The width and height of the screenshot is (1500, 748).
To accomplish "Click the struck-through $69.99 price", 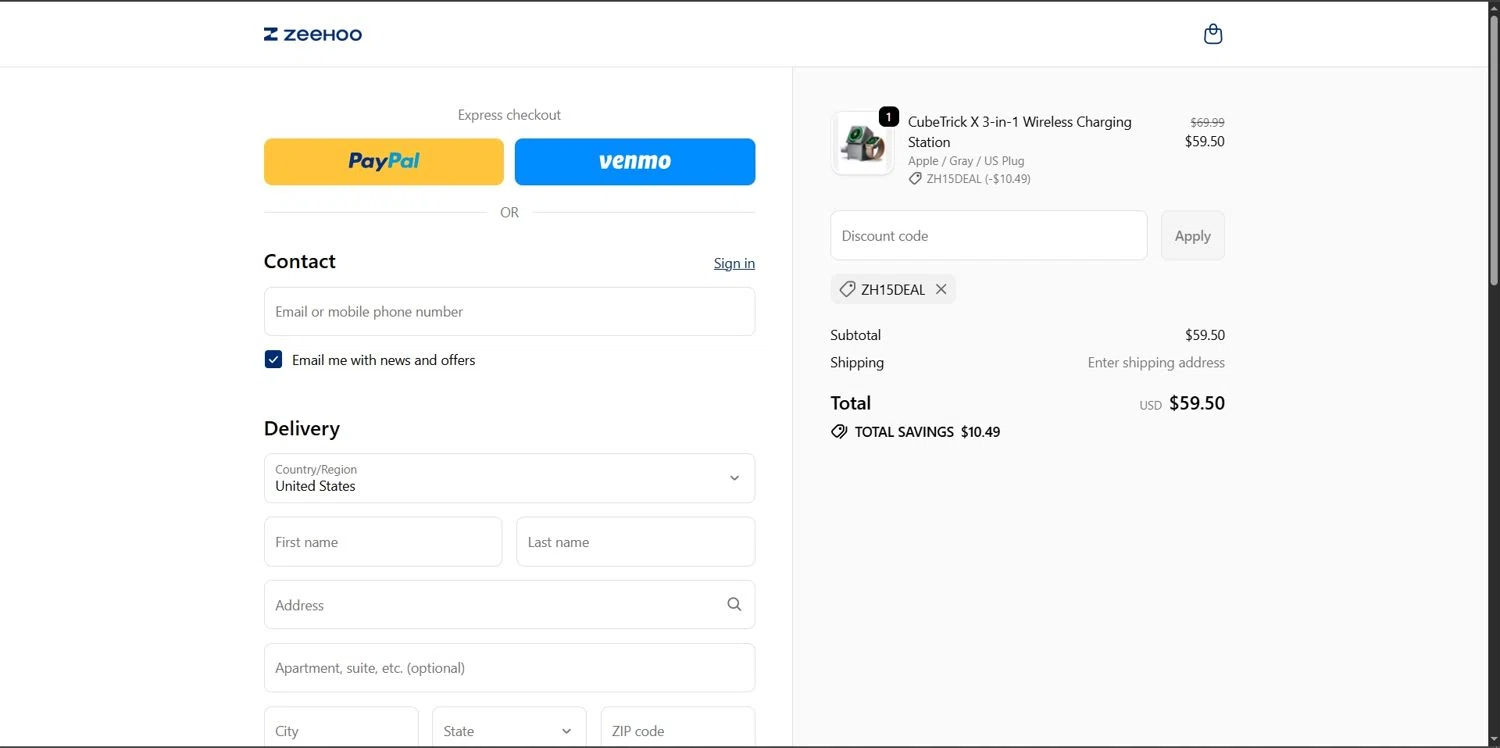I will click(x=1207, y=122).
